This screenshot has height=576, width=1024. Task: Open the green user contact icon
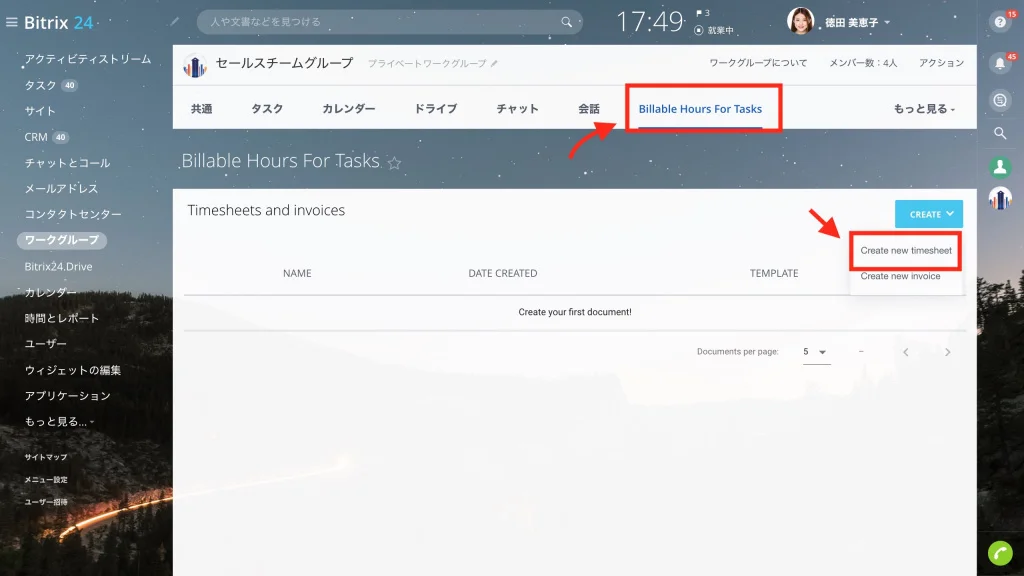coord(1000,167)
